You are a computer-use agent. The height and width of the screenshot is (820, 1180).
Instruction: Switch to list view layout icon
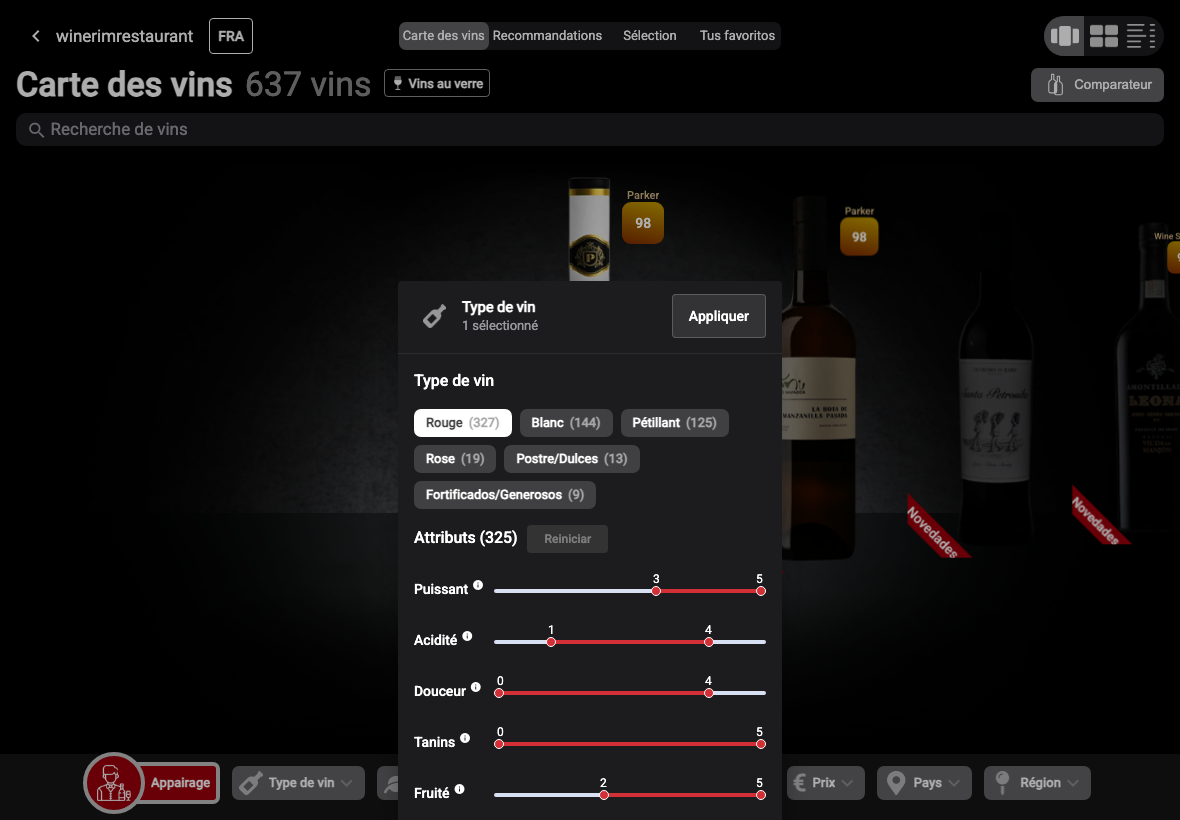tap(1141, 36)
